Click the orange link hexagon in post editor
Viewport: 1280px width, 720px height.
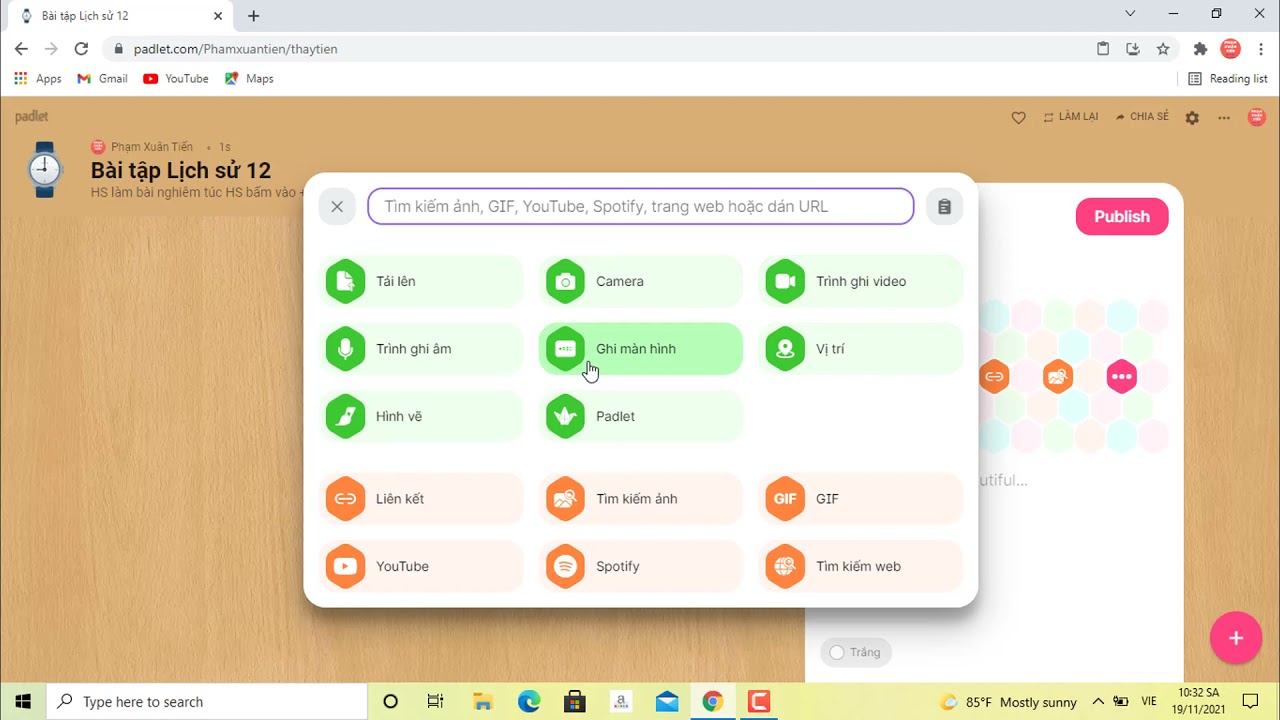(x=994, y=377)
